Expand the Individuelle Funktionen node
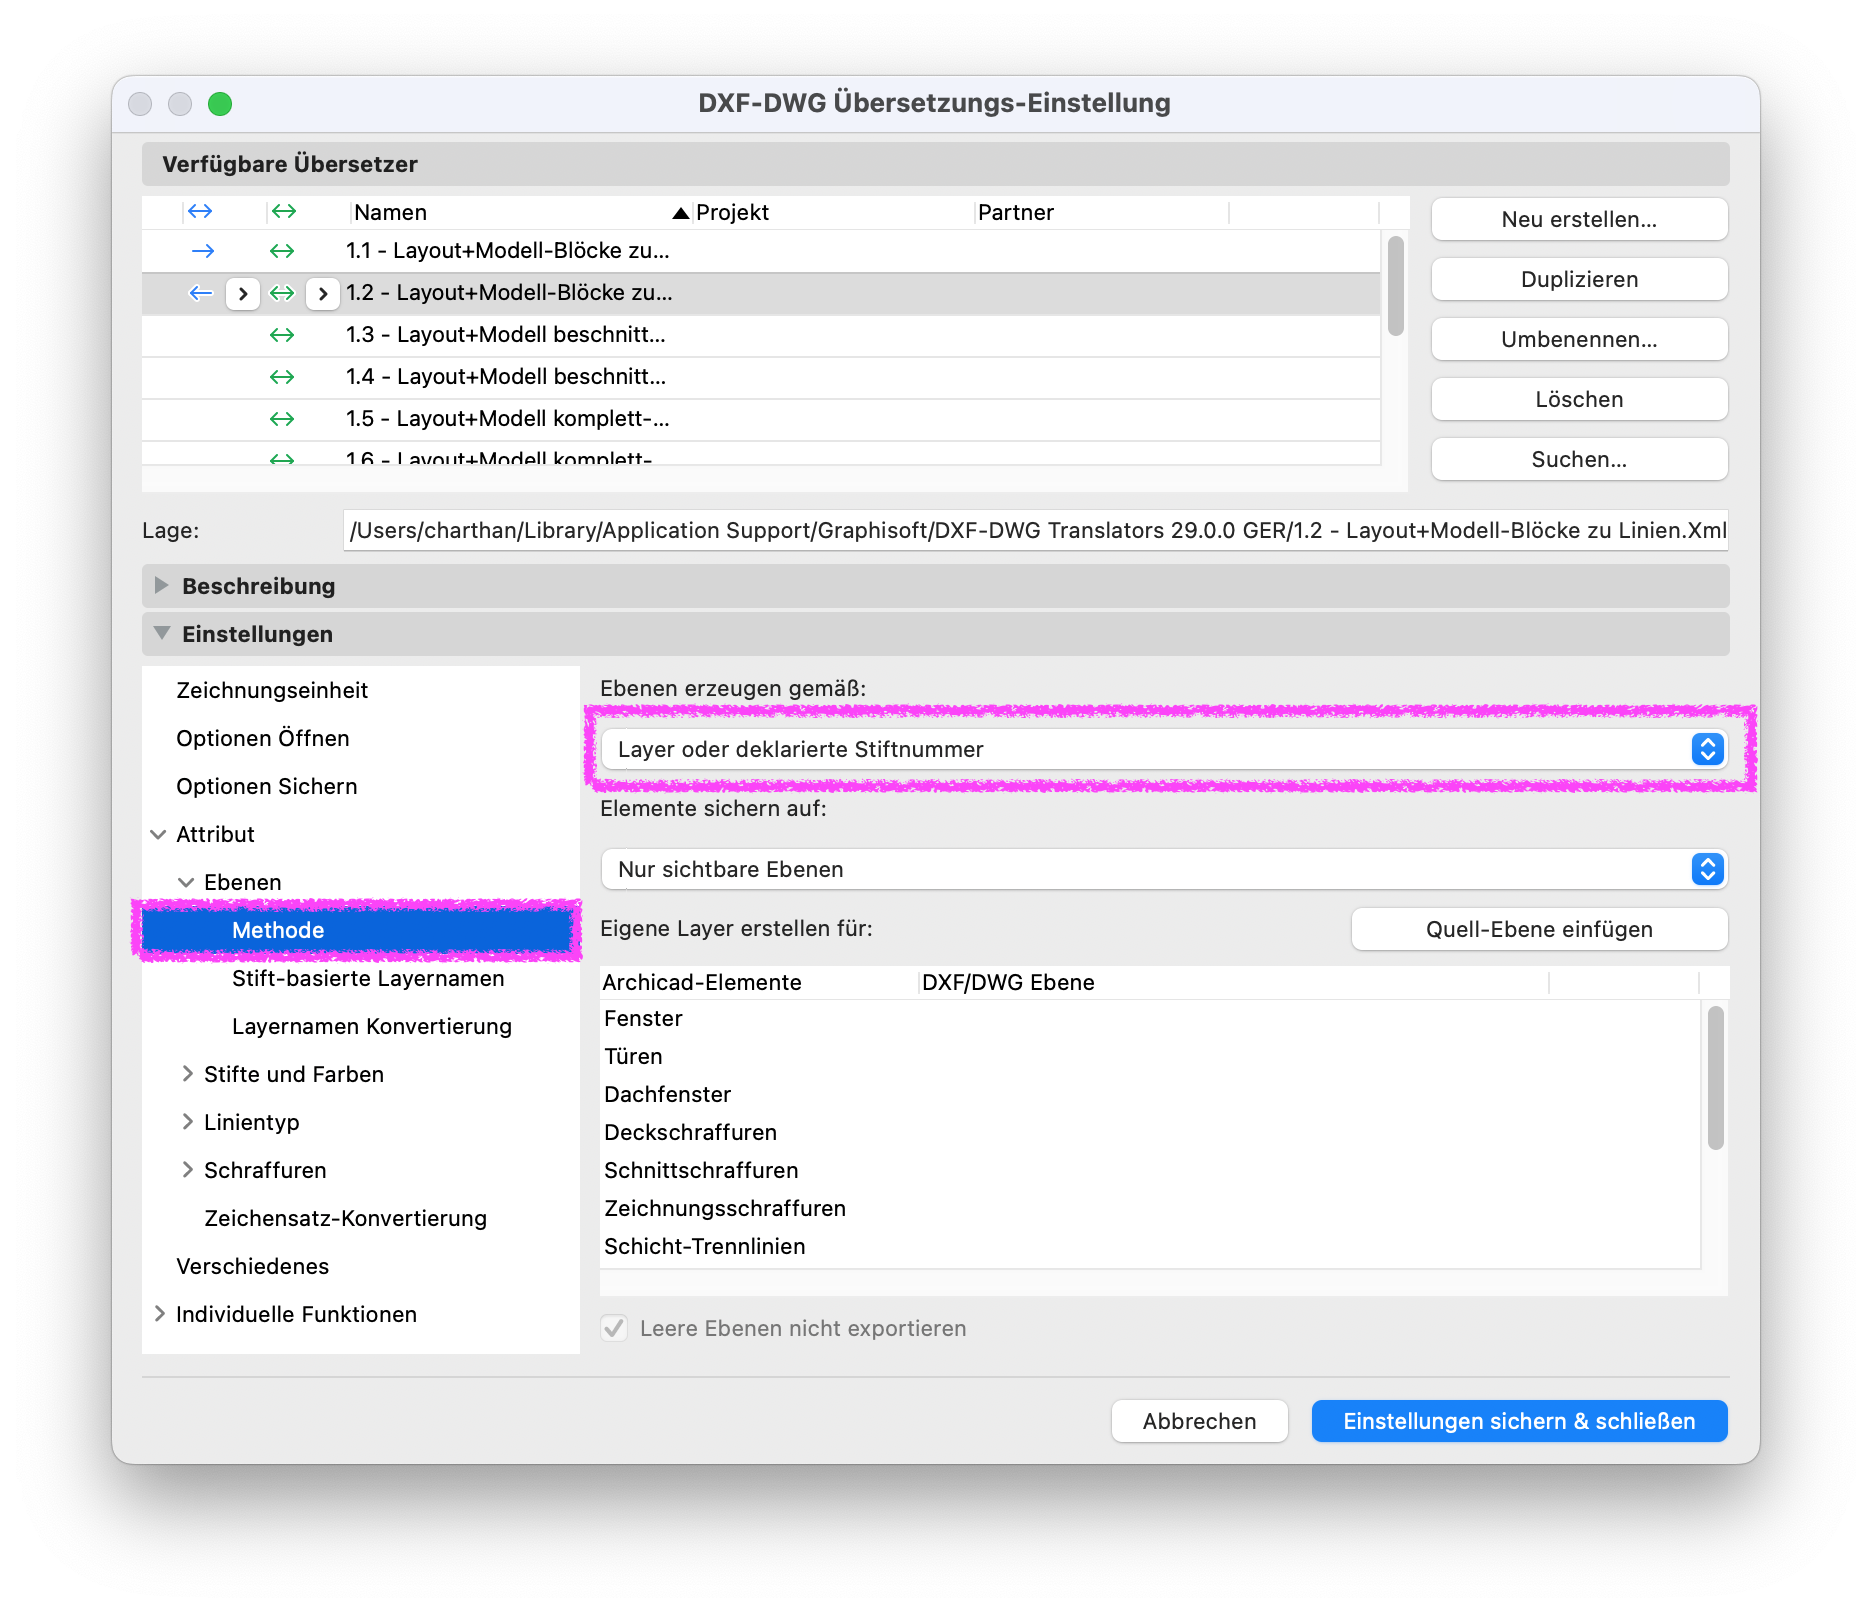Viewport: 1872px width, 1612px height. point(159,1314)
